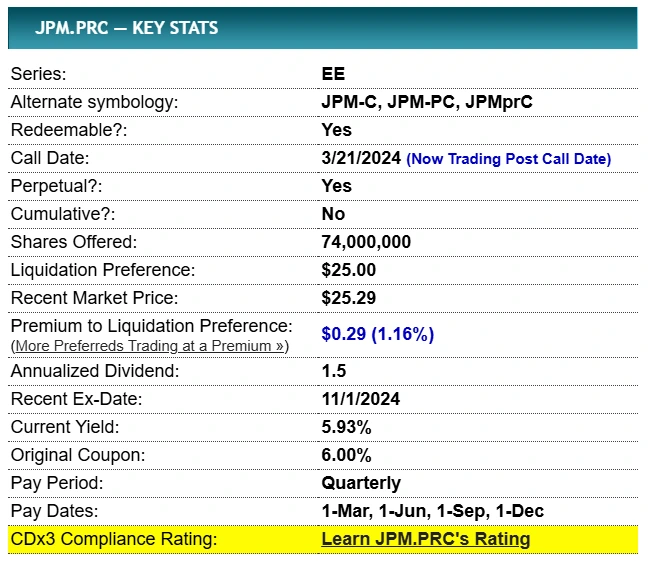Click the 'CDx3 Compliance Rating:' label
This screenshot has width=655, height=565.
114,539
